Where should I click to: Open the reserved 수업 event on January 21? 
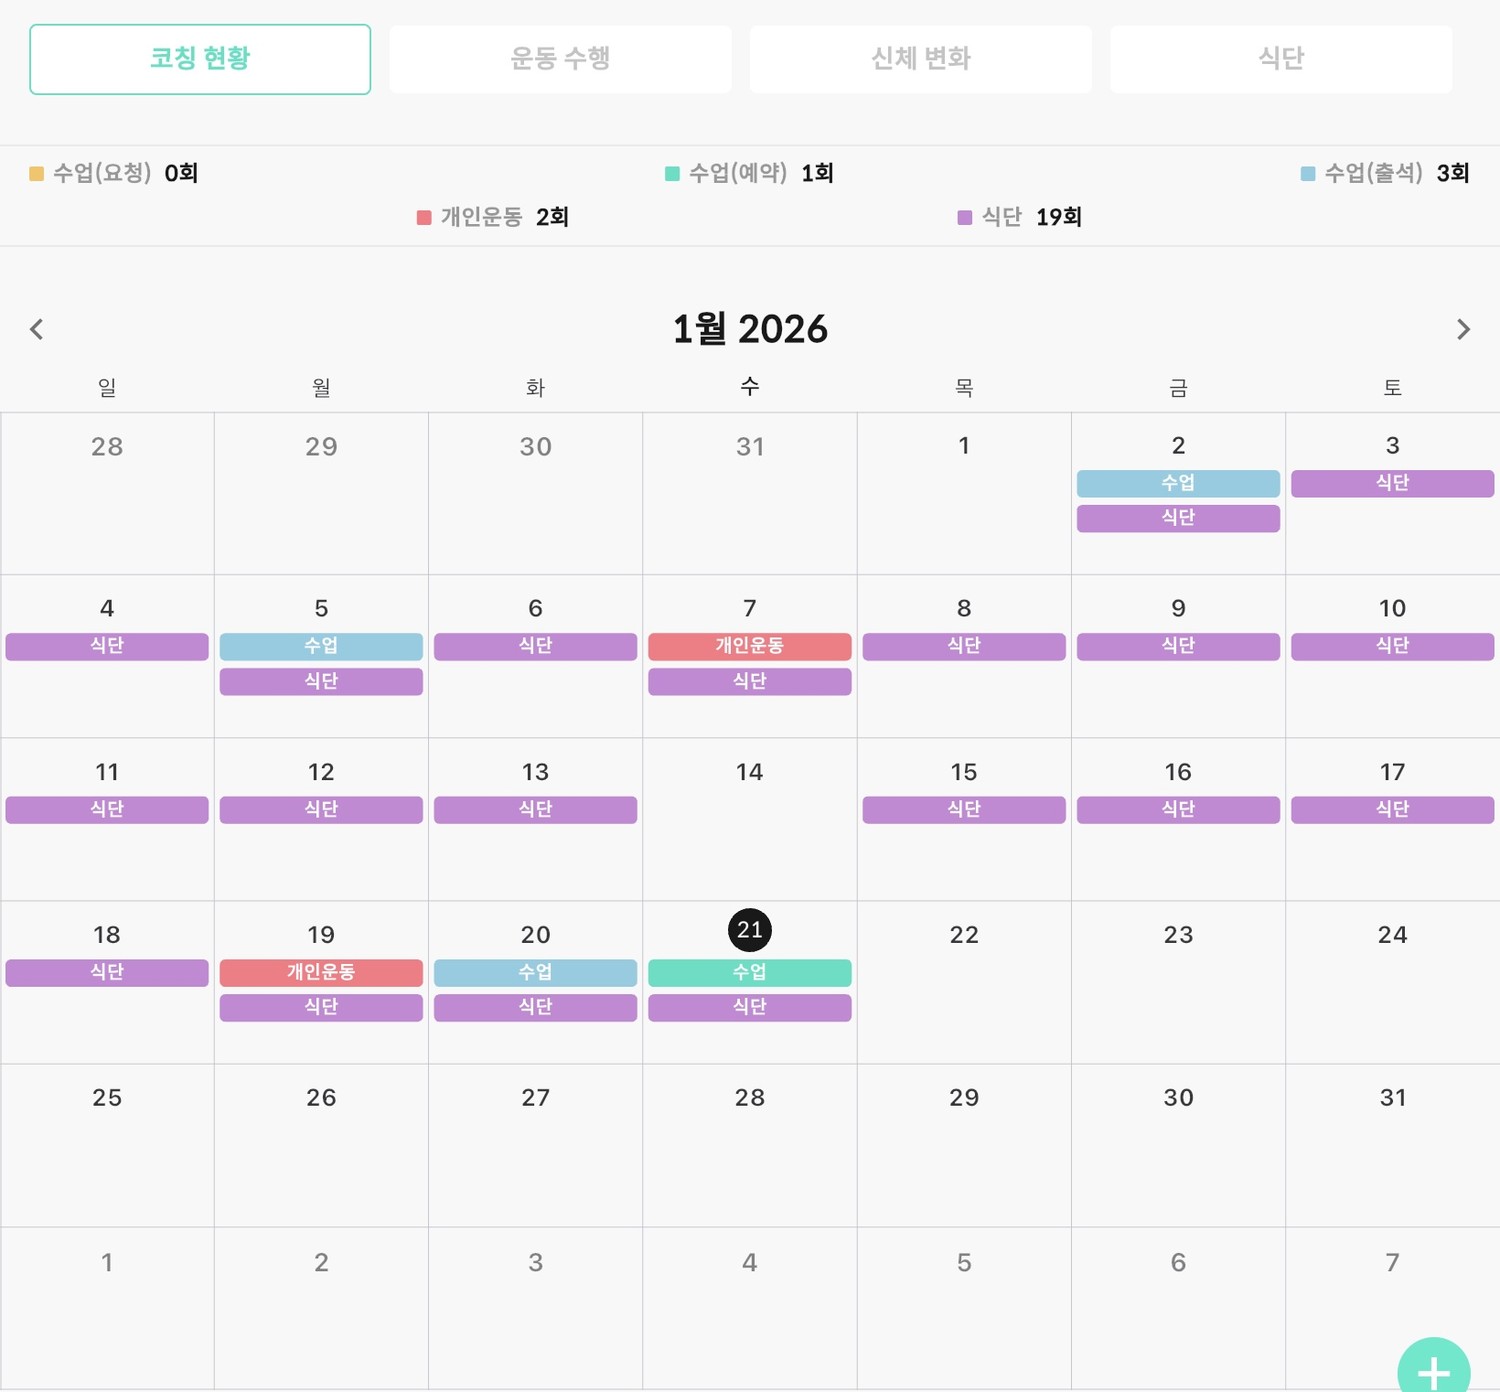pyautogui.click(x=749, y=972)
